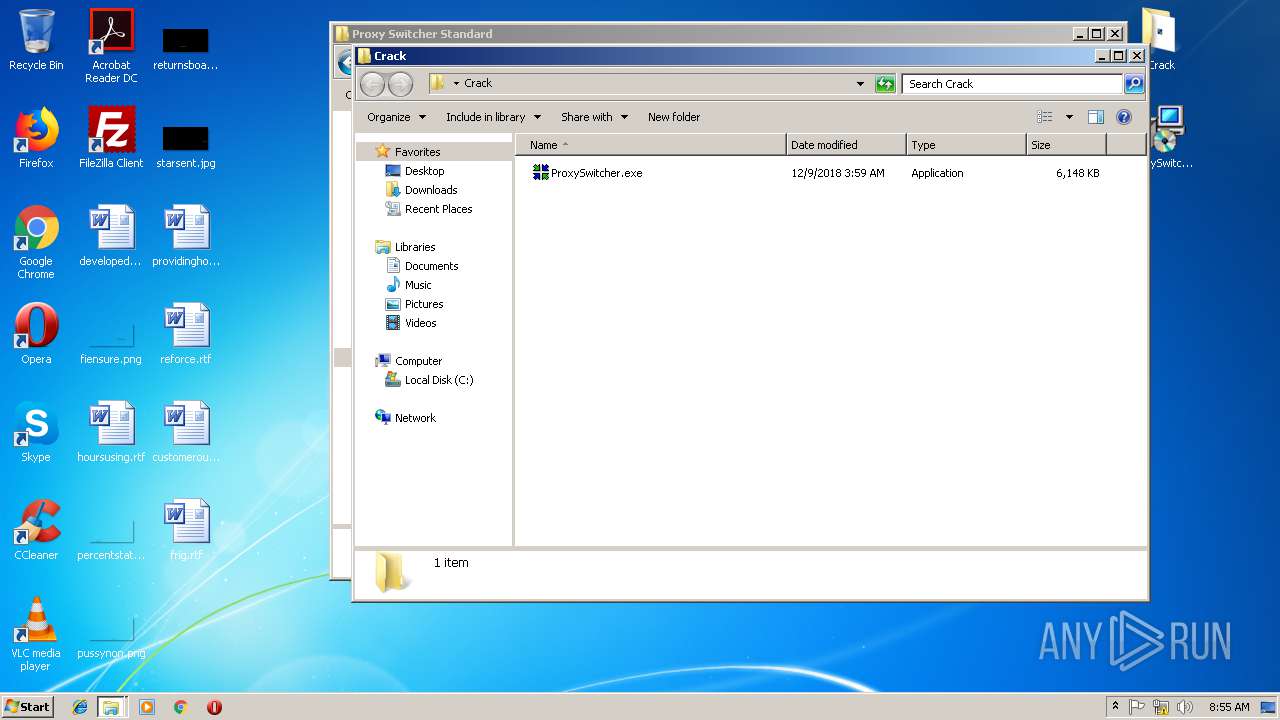Select starsent.jpg desktop file
Screen dimensions: 1280x720
click(x=186, y=146)
